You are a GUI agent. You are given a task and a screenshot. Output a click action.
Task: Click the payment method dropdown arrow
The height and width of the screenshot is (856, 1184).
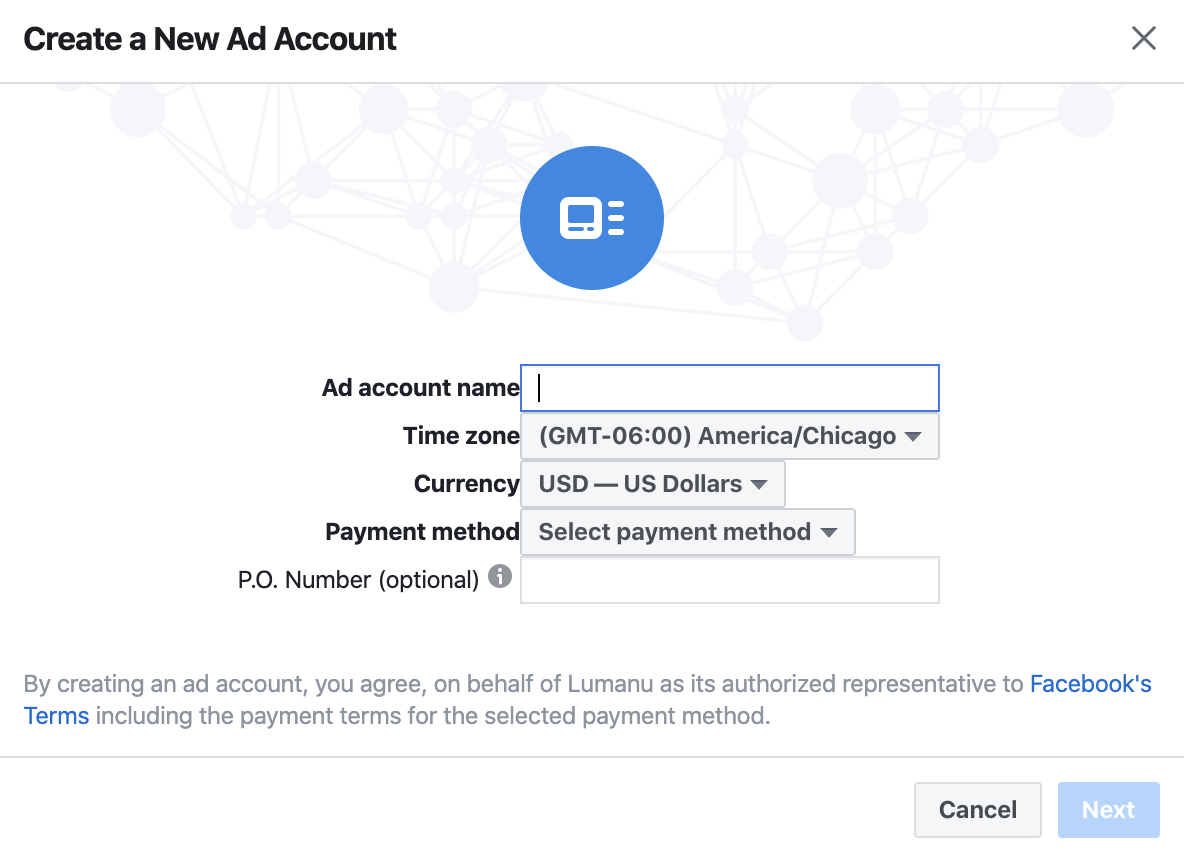[829, 533]
